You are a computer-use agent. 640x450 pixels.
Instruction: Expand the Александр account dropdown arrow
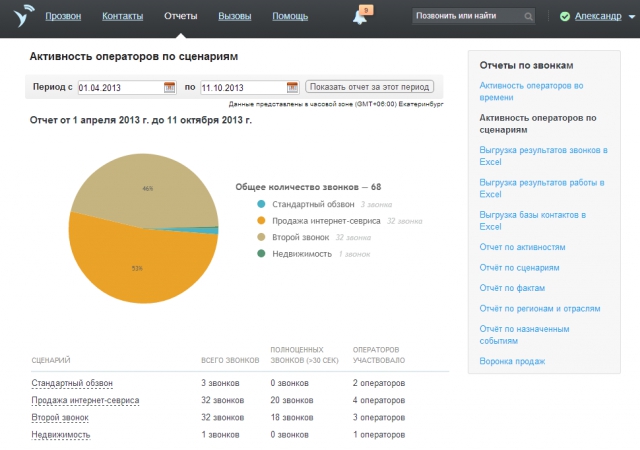(631, 17)
